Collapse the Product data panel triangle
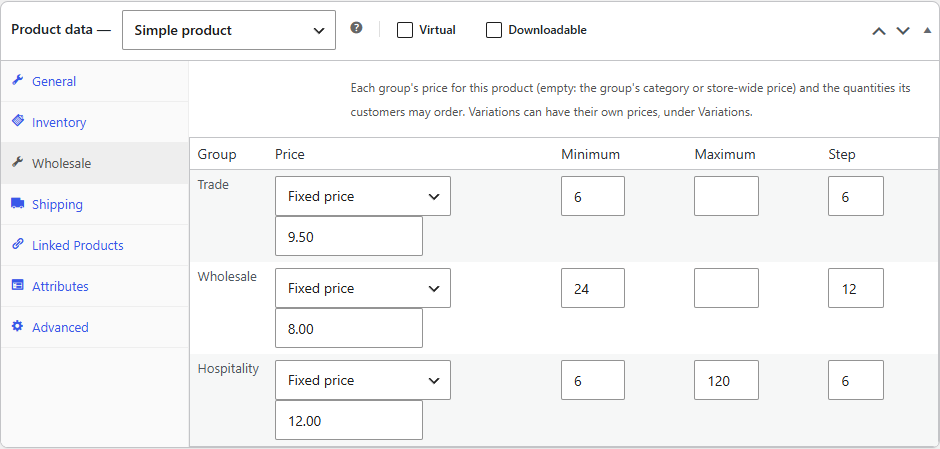940x449 pixels. click(927, 30)
